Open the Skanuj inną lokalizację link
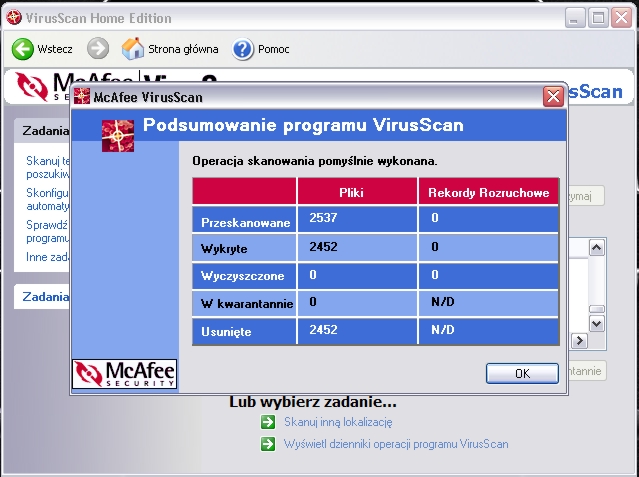The height and width of the screenshot is (477, 639). click(x=338, y=422)
